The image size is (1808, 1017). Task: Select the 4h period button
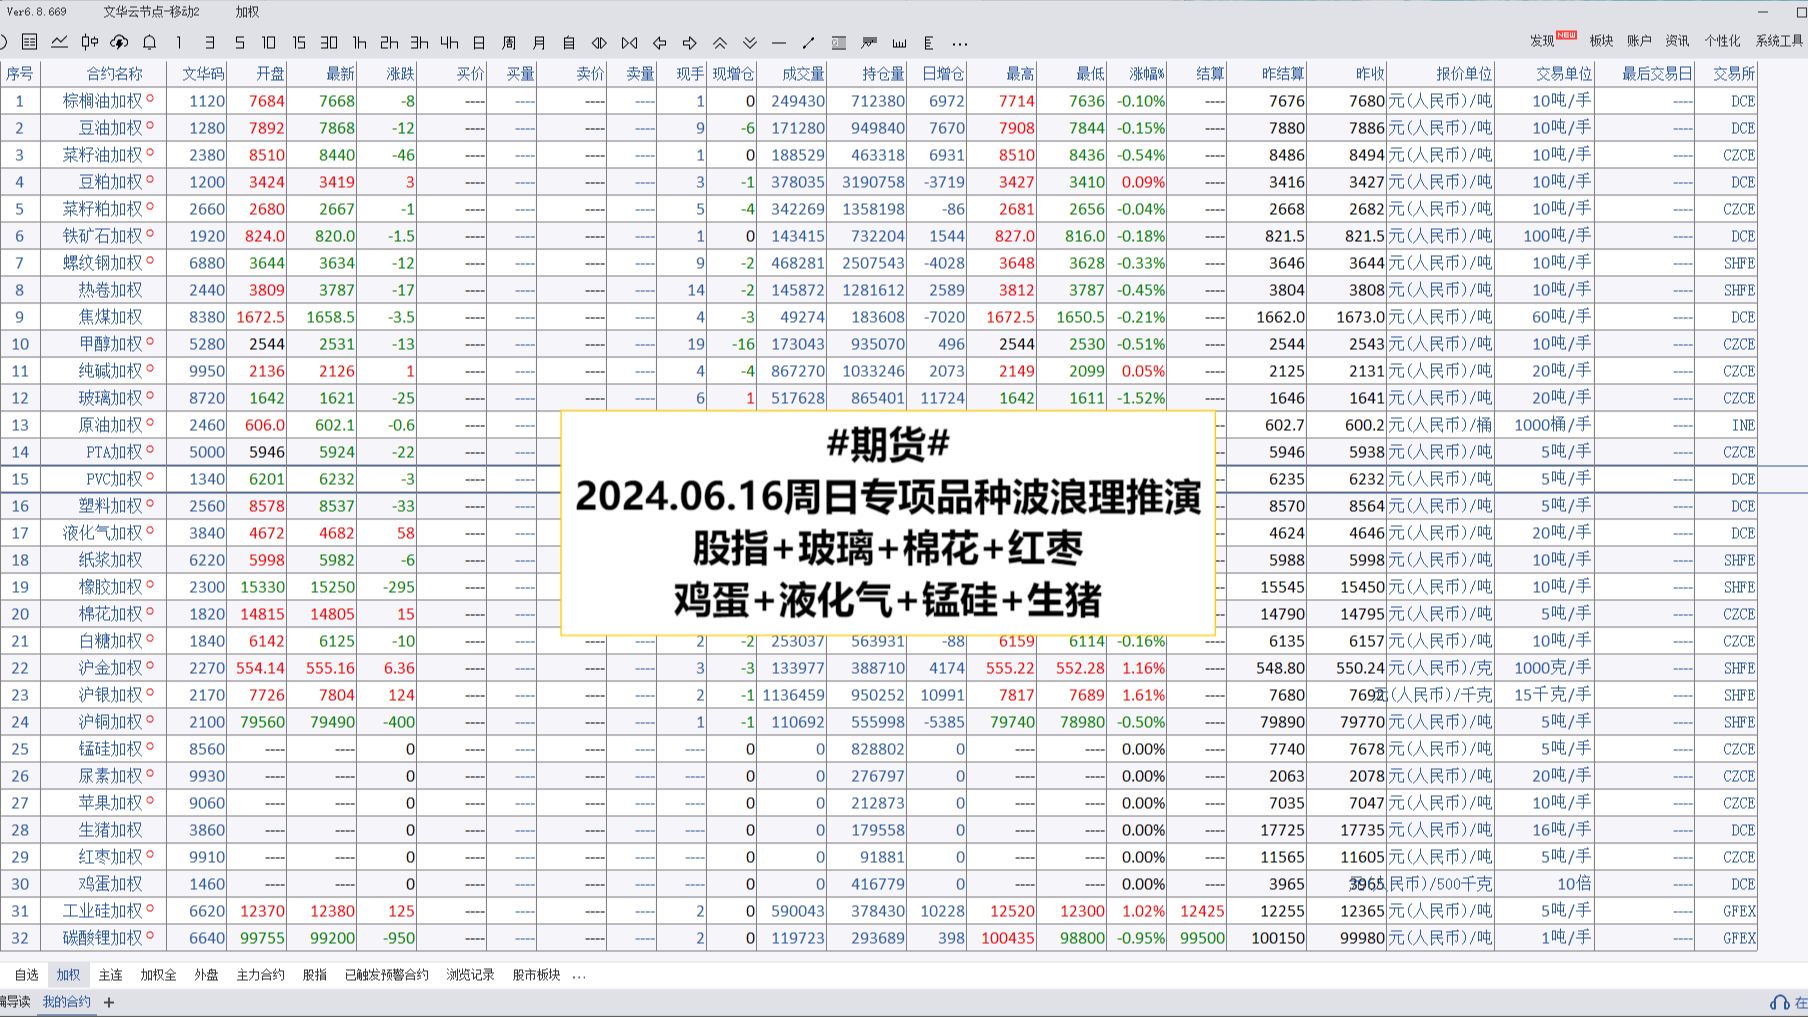[449, 42]
